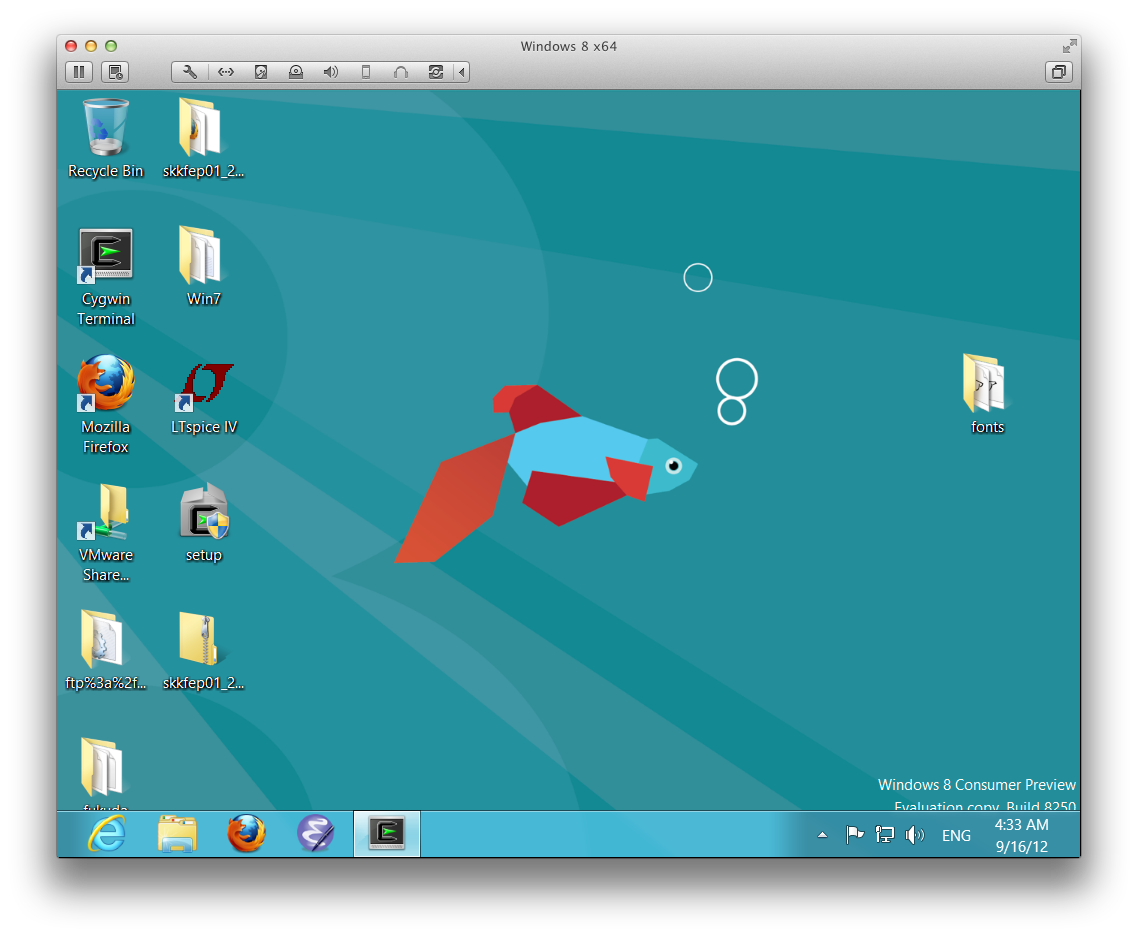
Task: Open File Explorer from taskbar
Action: click(x=177, y=834)
